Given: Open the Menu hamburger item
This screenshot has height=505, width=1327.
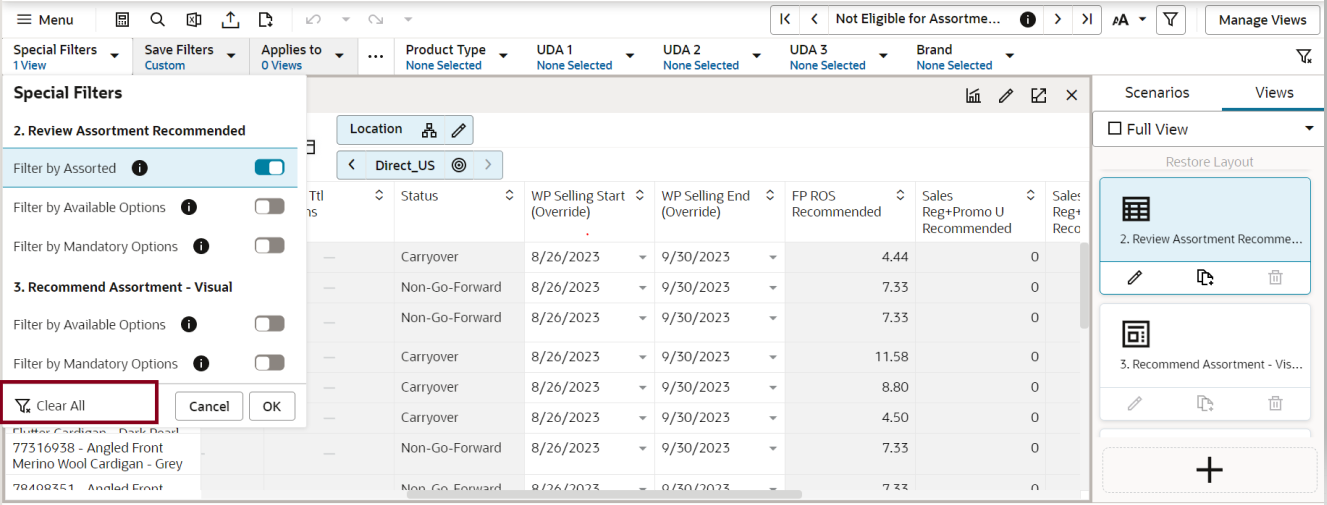Looking at the screenshot, I should (44, 19).
